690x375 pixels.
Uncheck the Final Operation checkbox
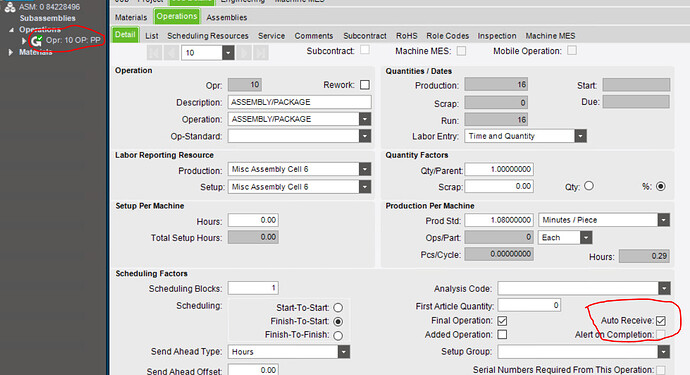[x=502, y=320]
